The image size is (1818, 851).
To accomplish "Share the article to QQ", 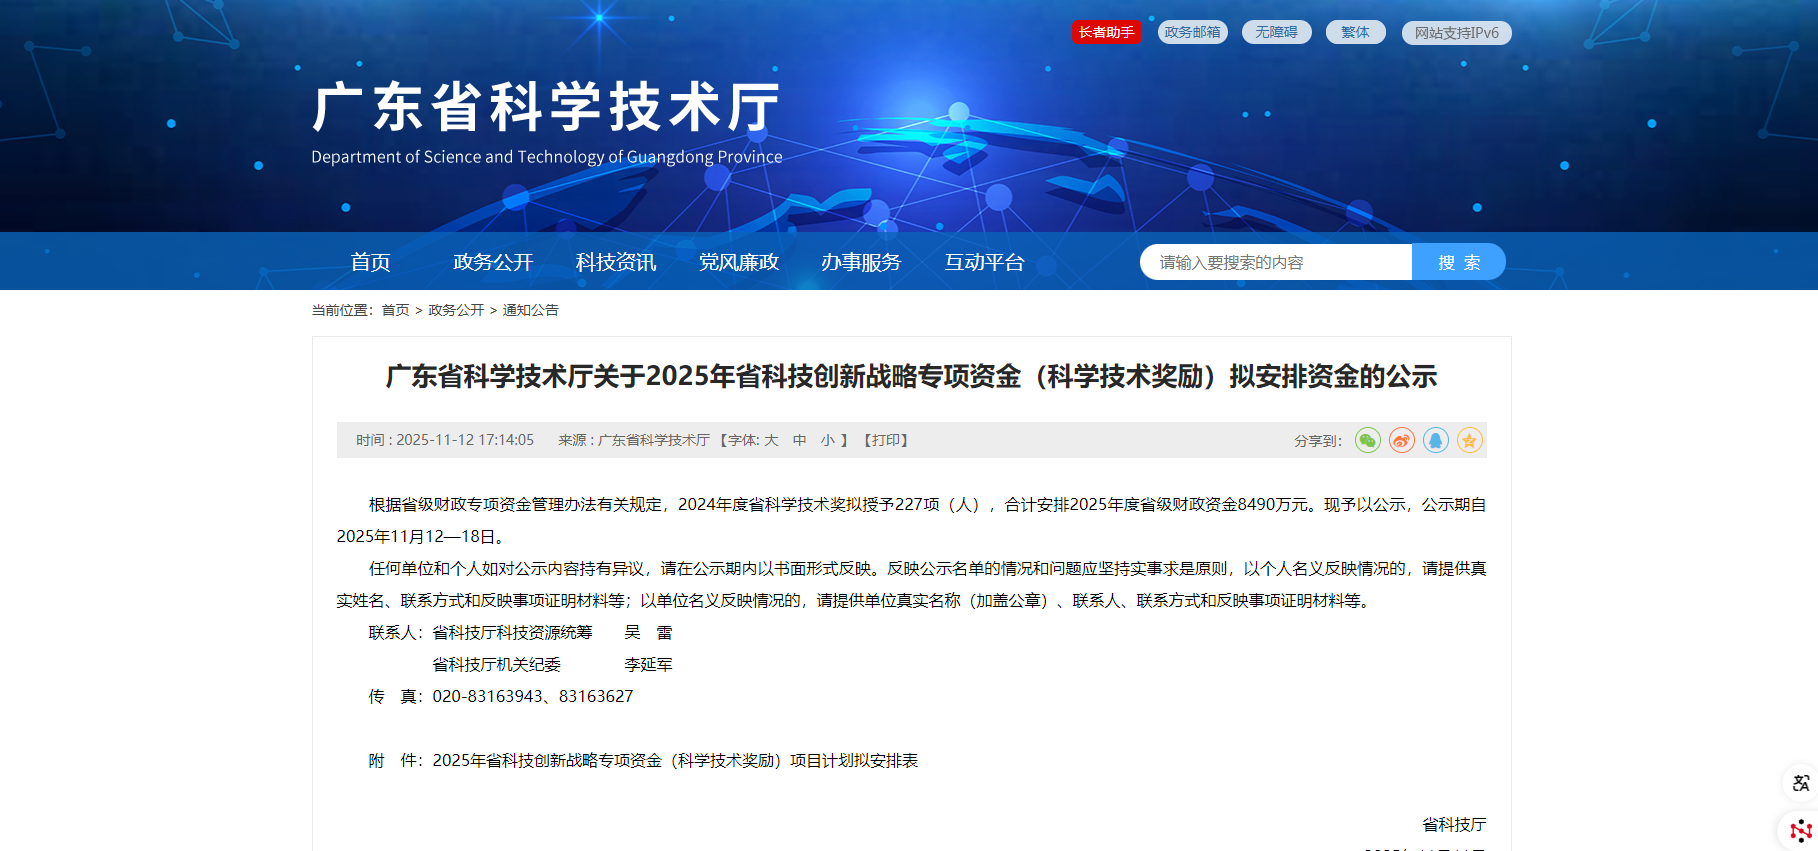I will (1435, 440).
